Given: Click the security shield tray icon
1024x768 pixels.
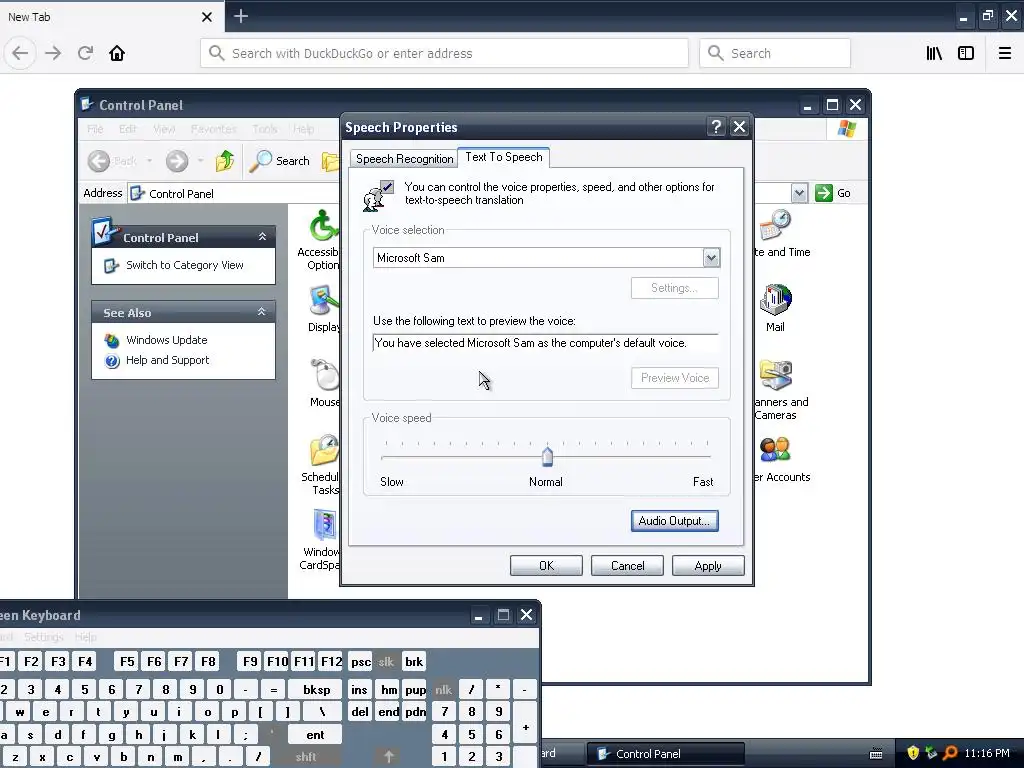Looking at the screenshot, I should point(913,753).
